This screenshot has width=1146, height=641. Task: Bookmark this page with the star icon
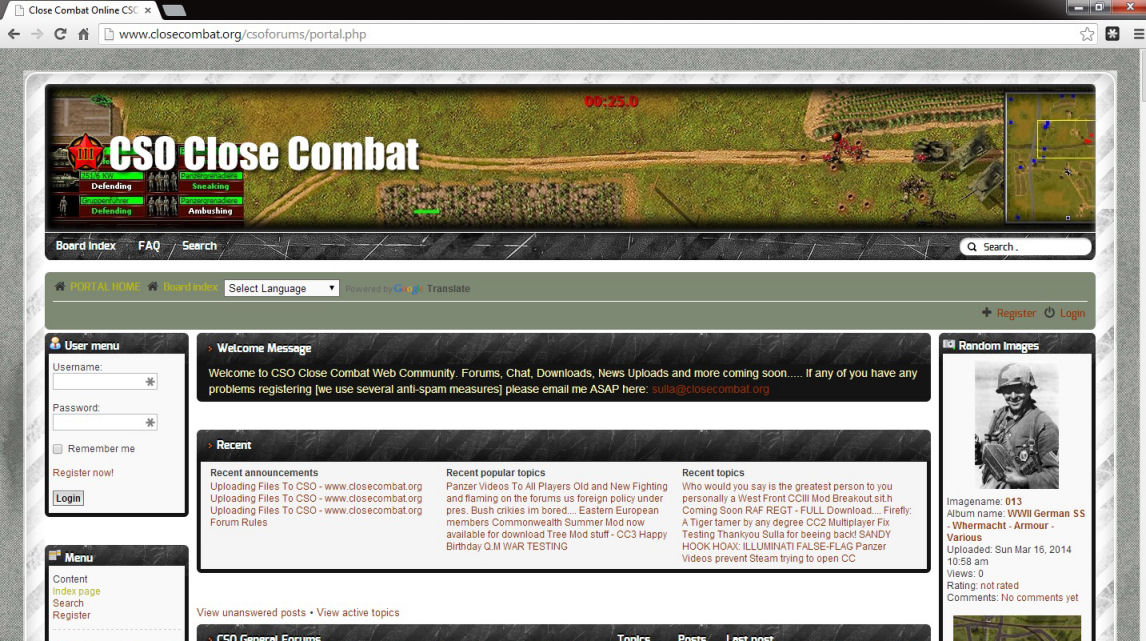click(1087, 34)
